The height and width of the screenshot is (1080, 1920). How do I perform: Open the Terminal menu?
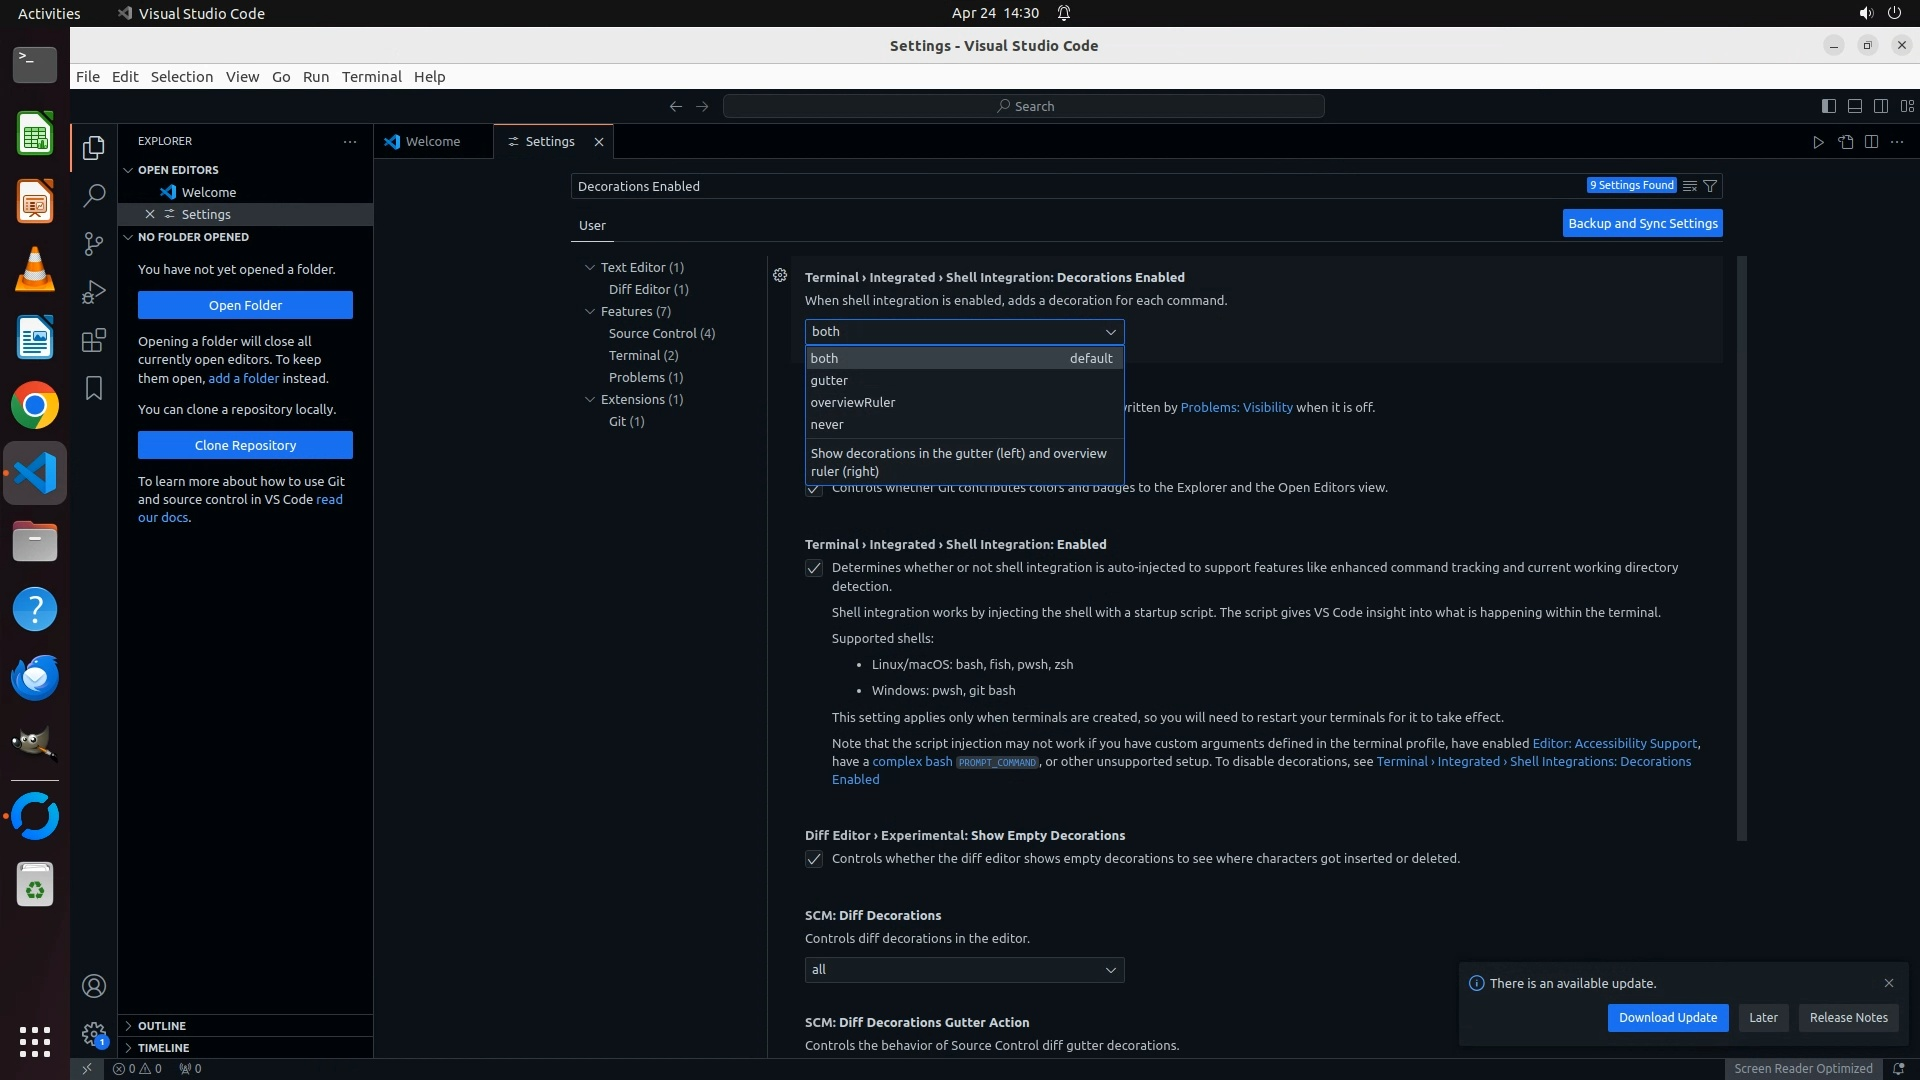(x=371, y=77)
